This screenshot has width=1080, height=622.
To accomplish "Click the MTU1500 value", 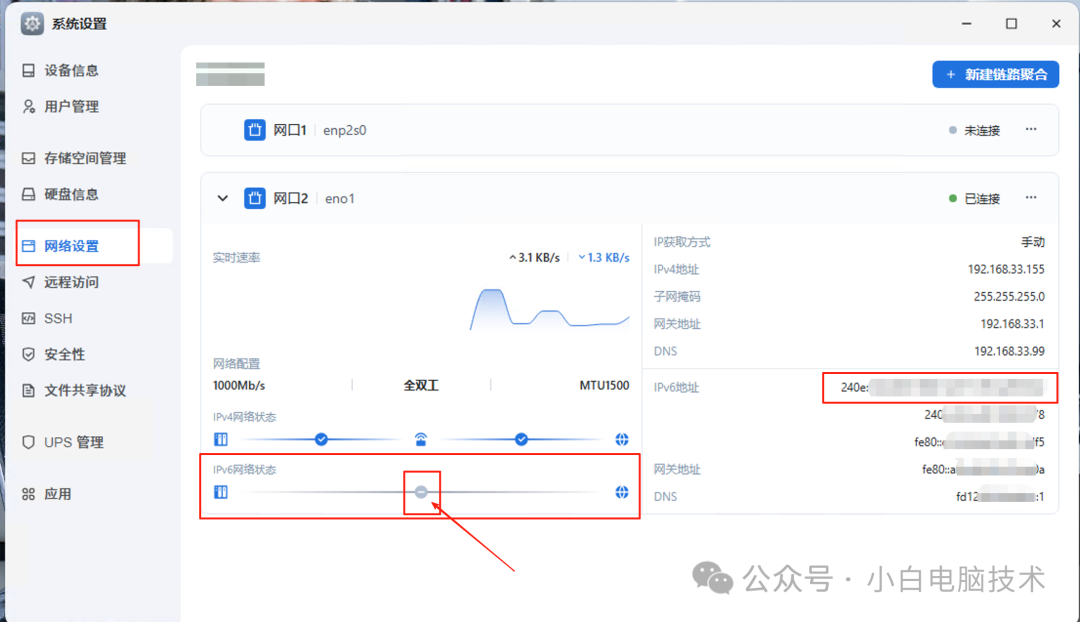I will (x=604, y=386).
